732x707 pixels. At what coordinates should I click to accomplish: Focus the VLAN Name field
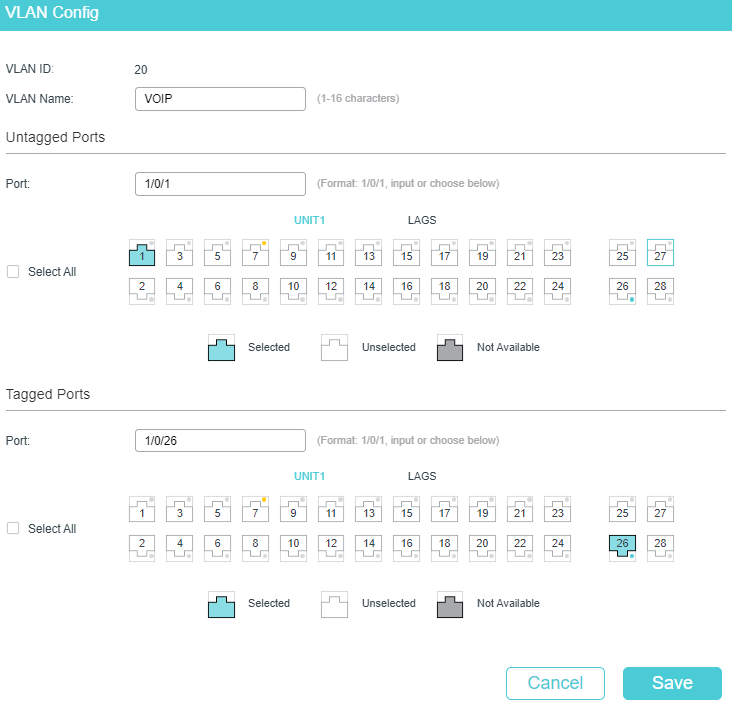[x=220, y=99]
